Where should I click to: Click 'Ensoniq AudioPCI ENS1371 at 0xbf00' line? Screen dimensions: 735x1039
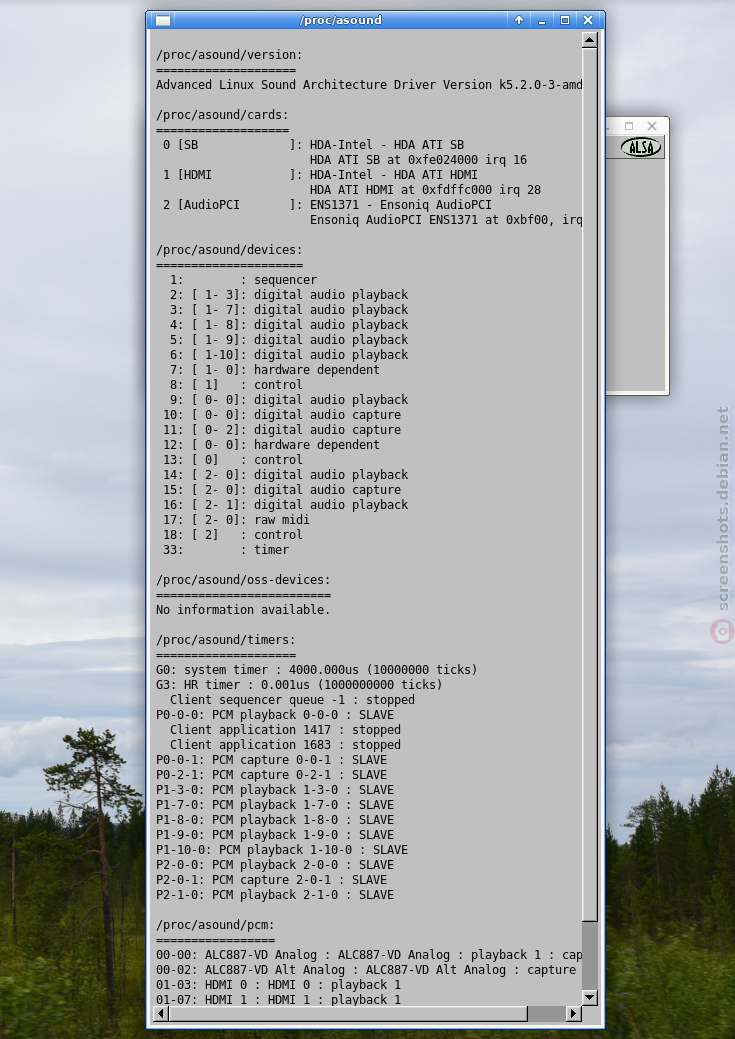coord(446,220)
